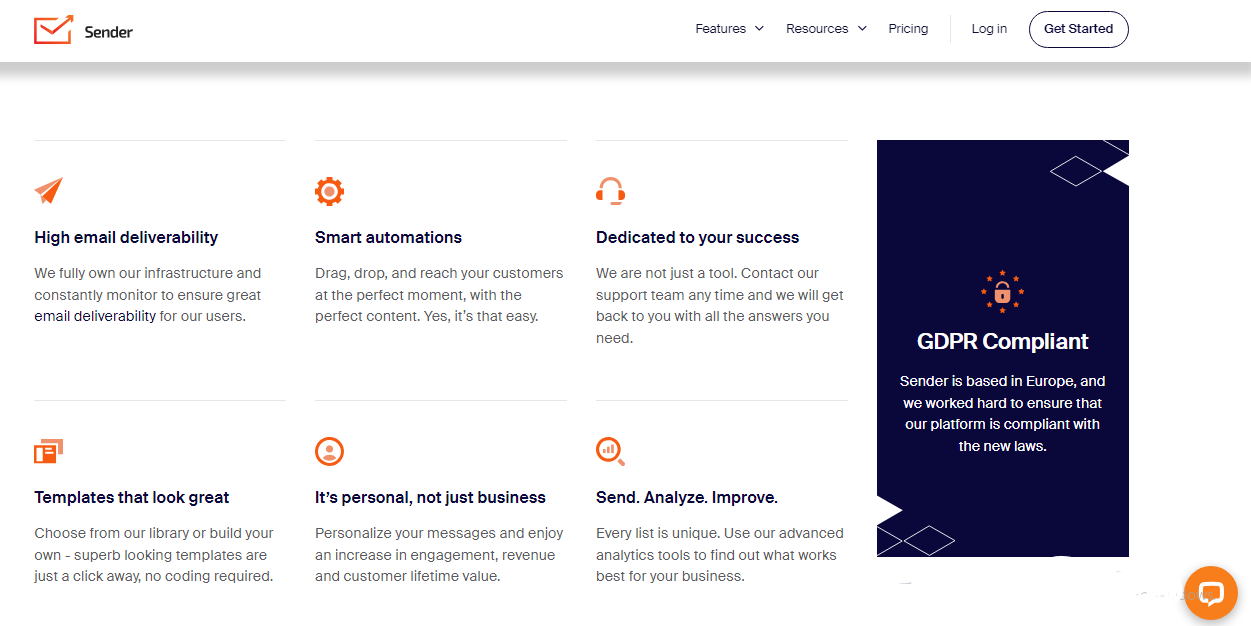Click the Sender brand name text

coord(109,32)
